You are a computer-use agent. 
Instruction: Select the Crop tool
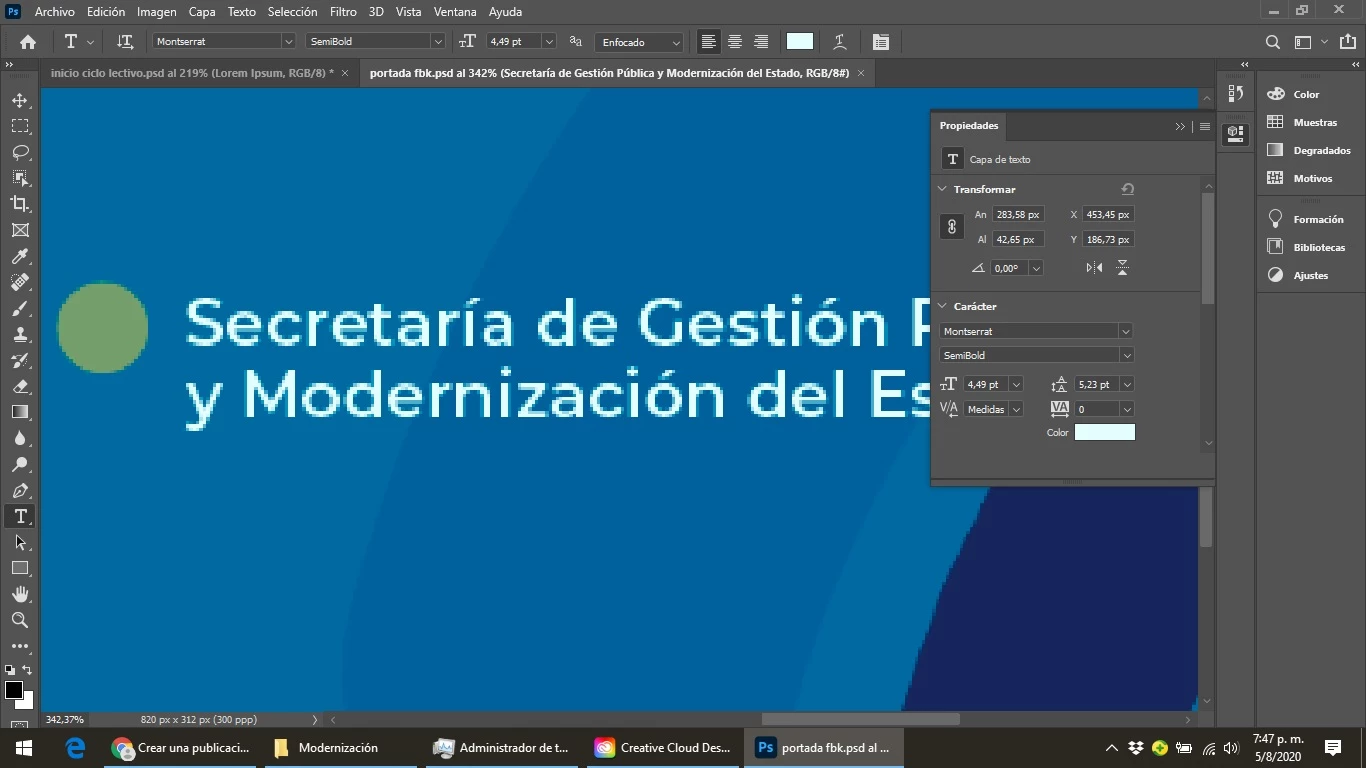(x=20, y=204)
